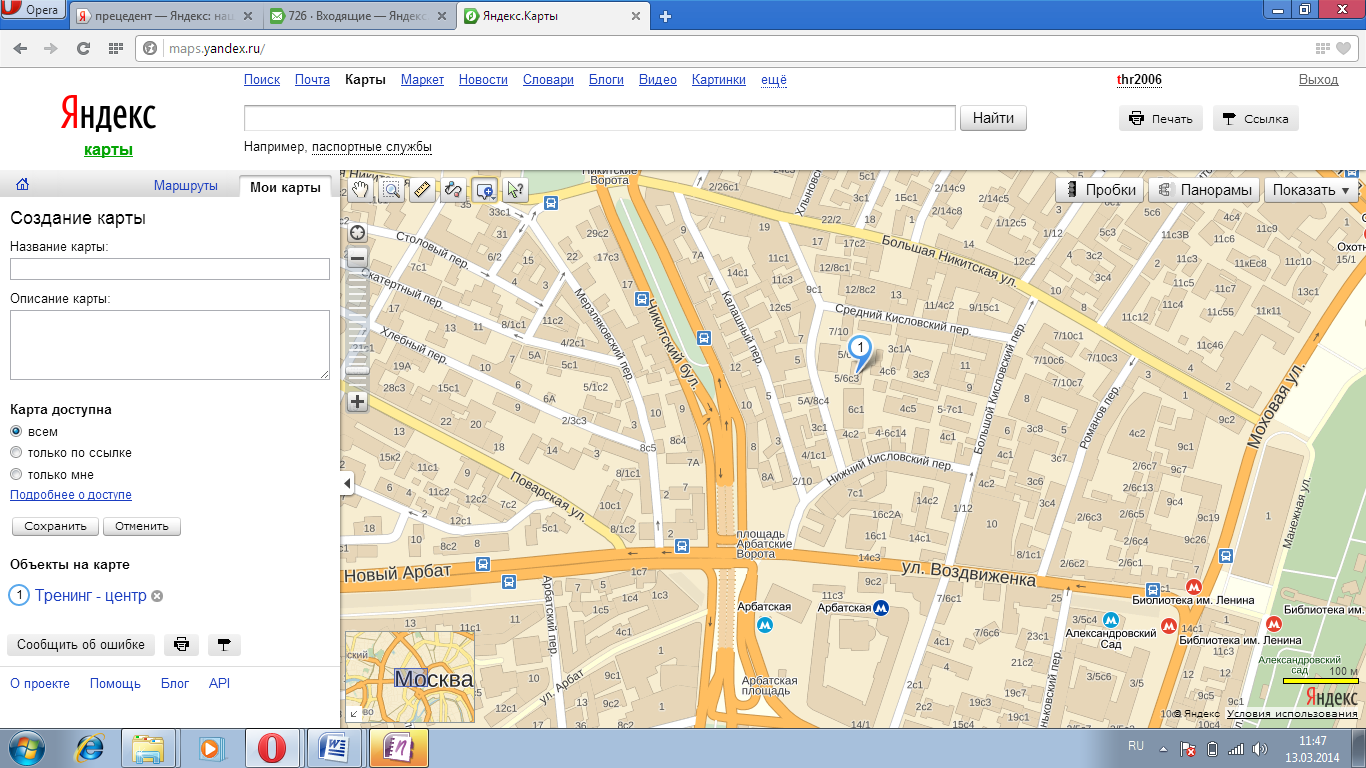Click the Выход logout link

pyautogui.click(x=1318, y=80)
